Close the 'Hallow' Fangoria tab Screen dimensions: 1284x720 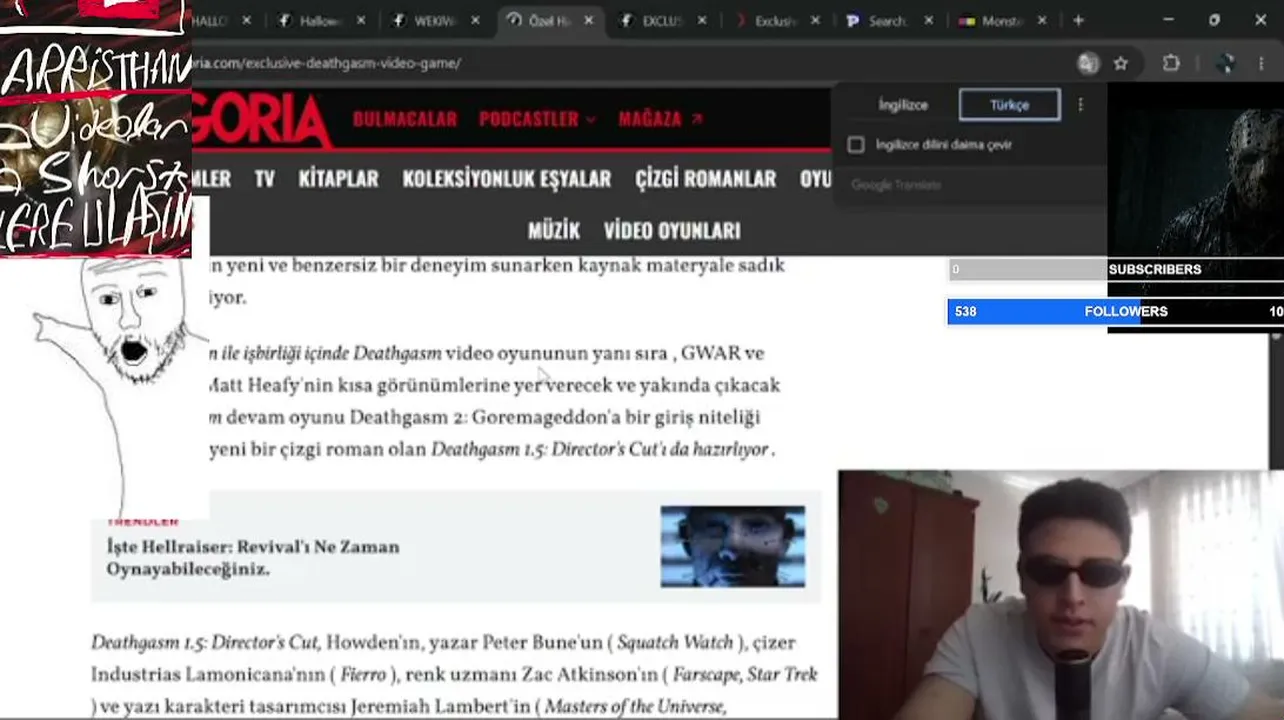(361, 20)
